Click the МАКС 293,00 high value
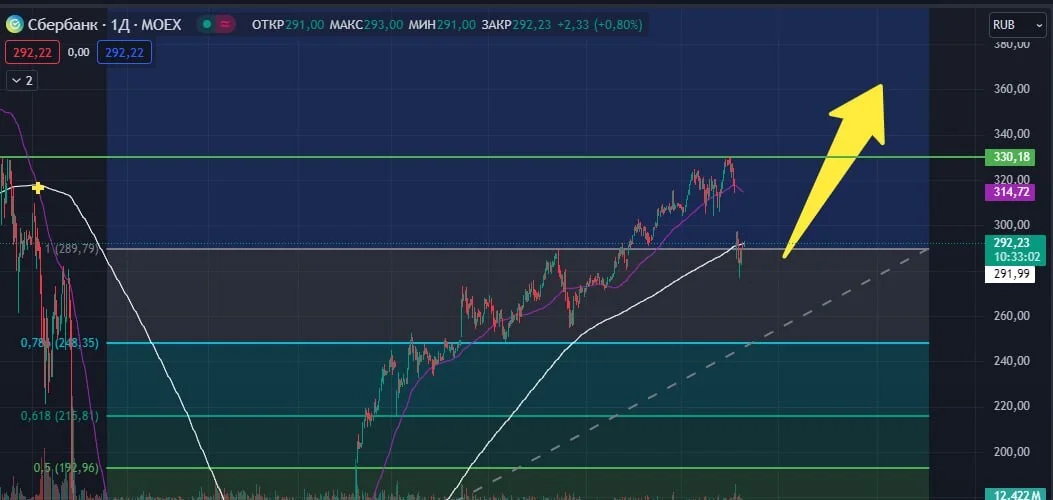Viewport: 1053px width, 500px height. click(367, 25)
